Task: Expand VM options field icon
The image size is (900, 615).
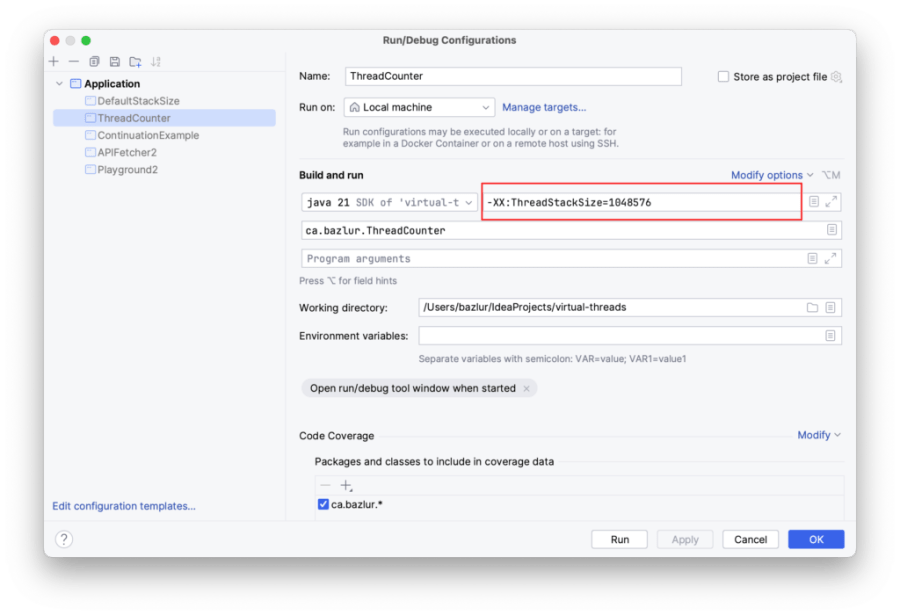Action: [x=831, y=202]
